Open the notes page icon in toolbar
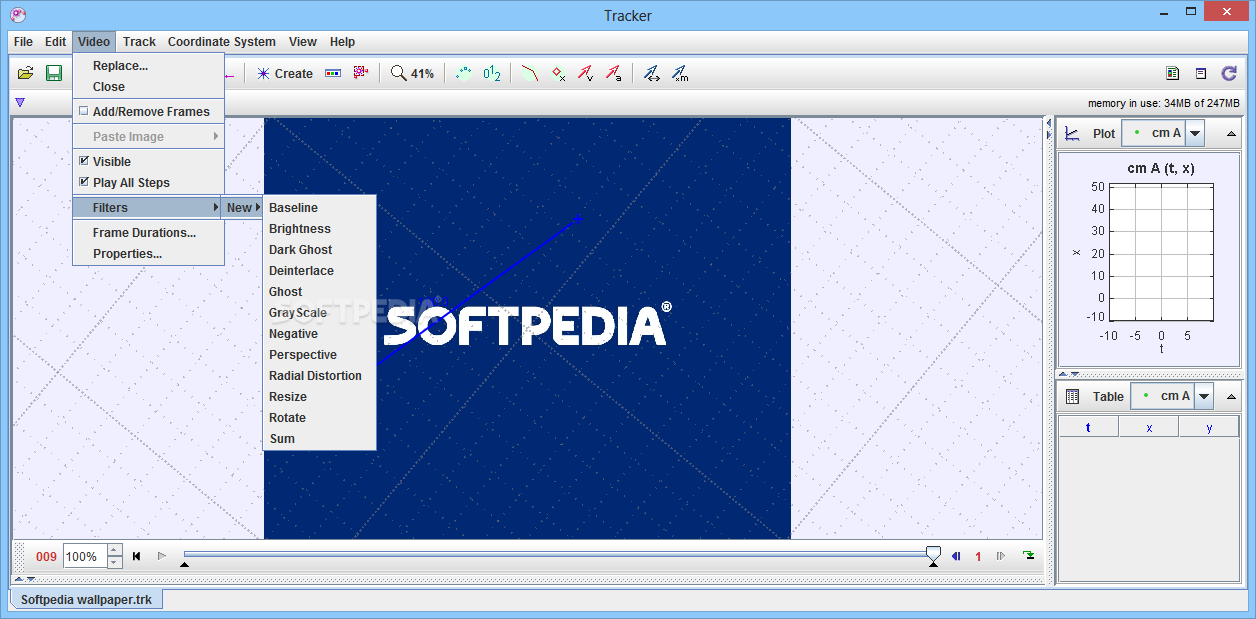Viewport: 1256px width, 619px height. 1172,73
